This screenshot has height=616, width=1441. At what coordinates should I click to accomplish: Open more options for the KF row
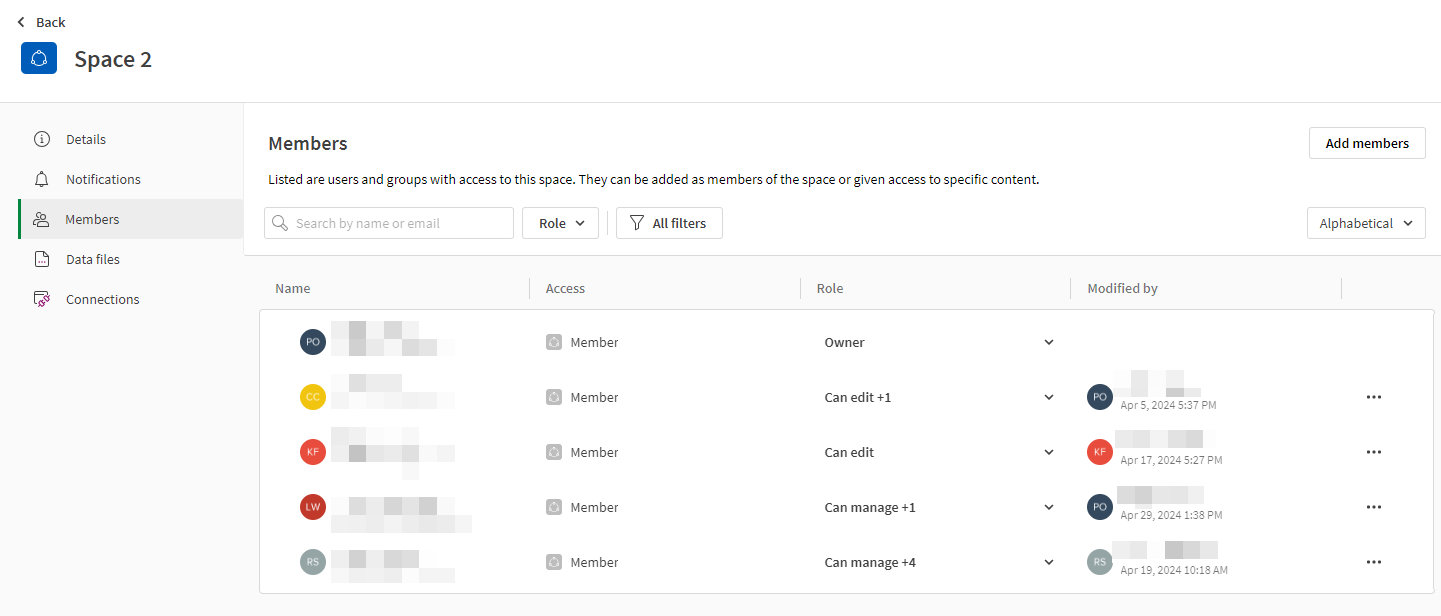click(x=1374, y=452)
